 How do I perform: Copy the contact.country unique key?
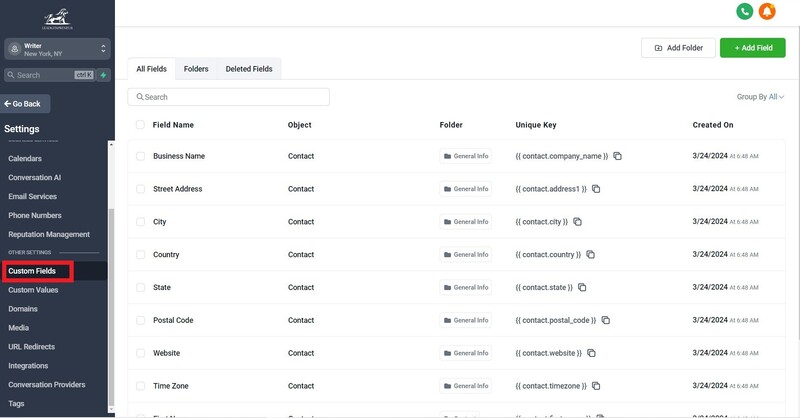590,254
